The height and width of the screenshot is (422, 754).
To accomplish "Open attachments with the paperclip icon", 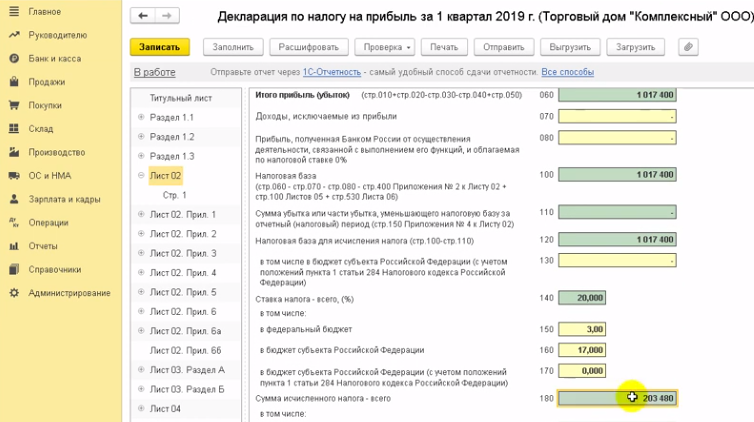I will (687, 47).
